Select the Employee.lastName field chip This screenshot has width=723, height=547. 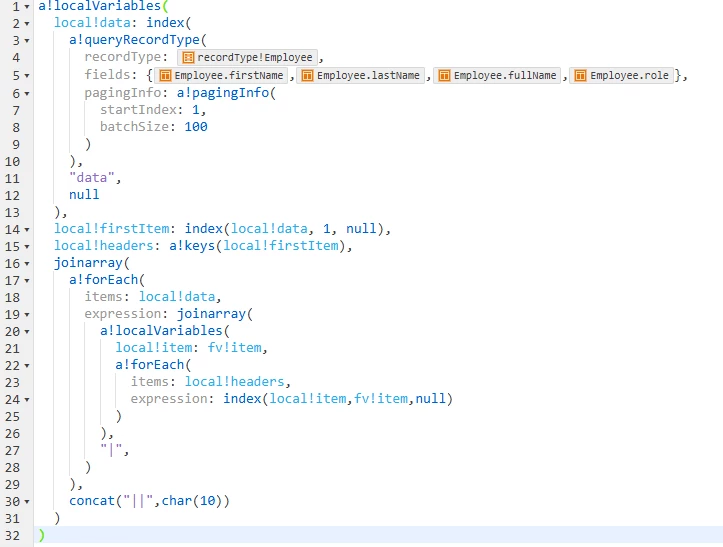click(x=361, y=75)
